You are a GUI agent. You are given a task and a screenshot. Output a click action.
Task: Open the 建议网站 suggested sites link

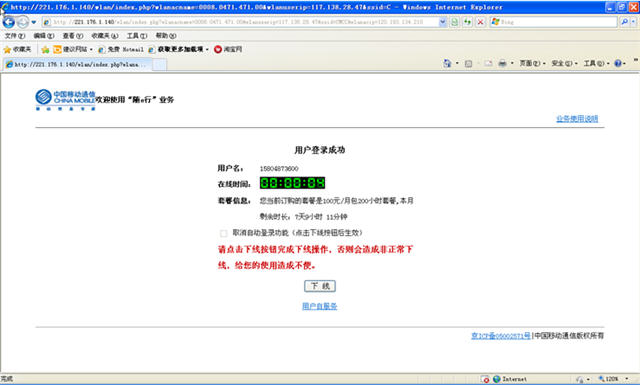coord(73,49)
